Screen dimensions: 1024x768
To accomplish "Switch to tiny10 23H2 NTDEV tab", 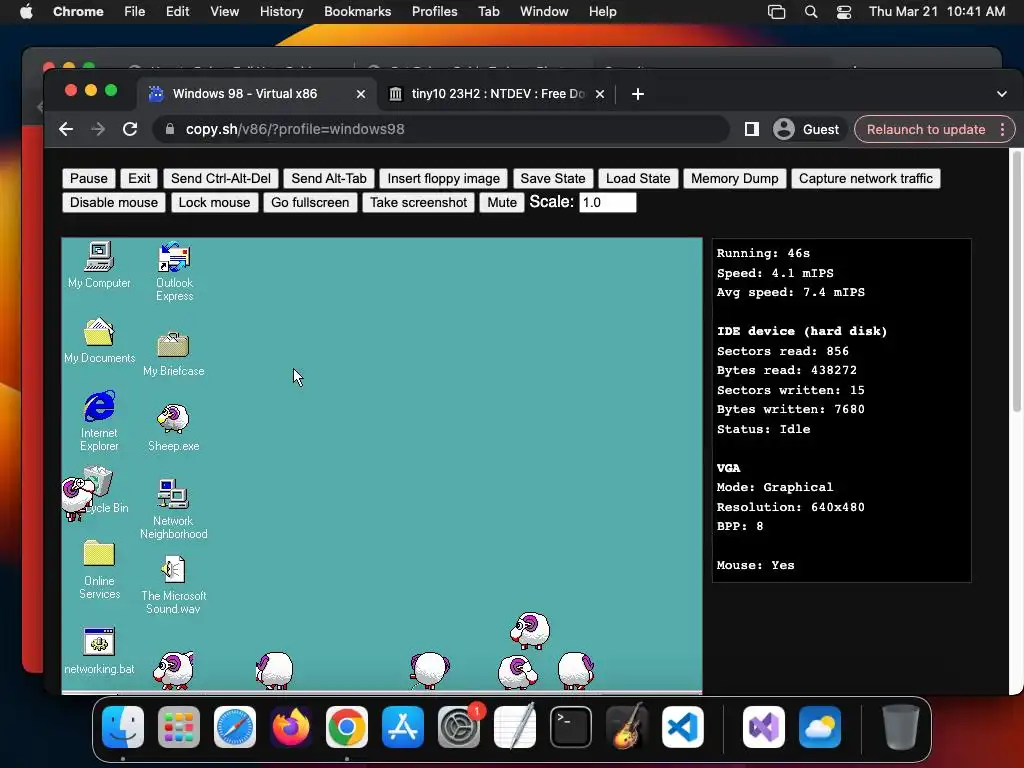I will coord(498,94).
